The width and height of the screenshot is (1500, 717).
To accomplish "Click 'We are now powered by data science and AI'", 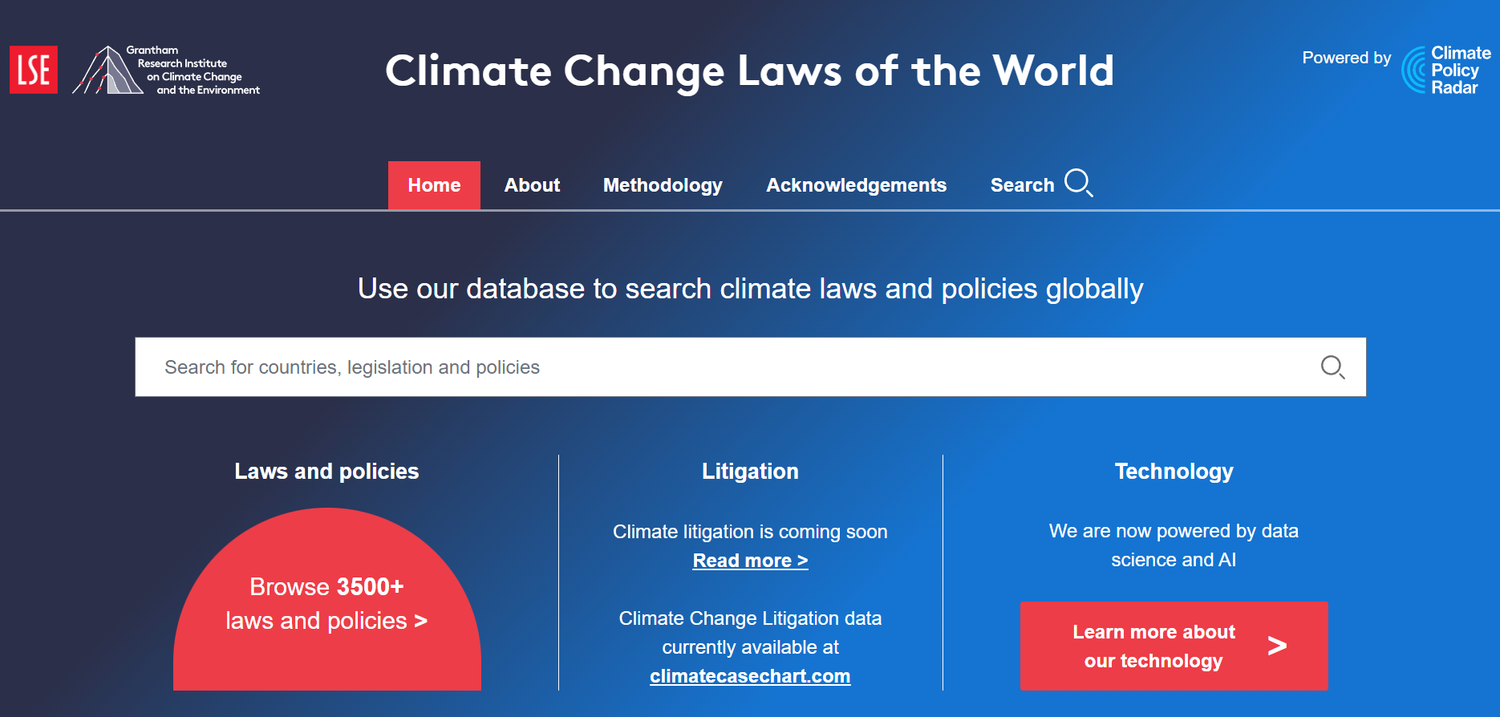I will [1174, 545].
